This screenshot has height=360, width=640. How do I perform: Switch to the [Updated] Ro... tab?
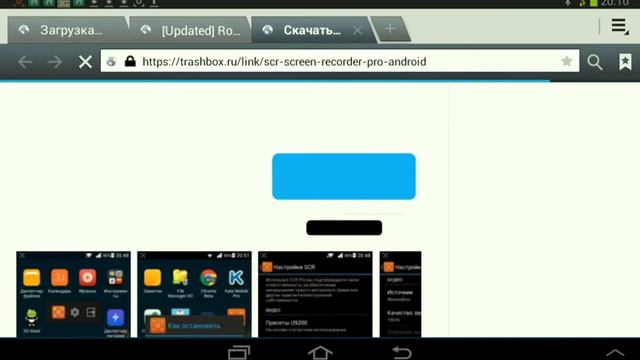[x=190, y=30]
